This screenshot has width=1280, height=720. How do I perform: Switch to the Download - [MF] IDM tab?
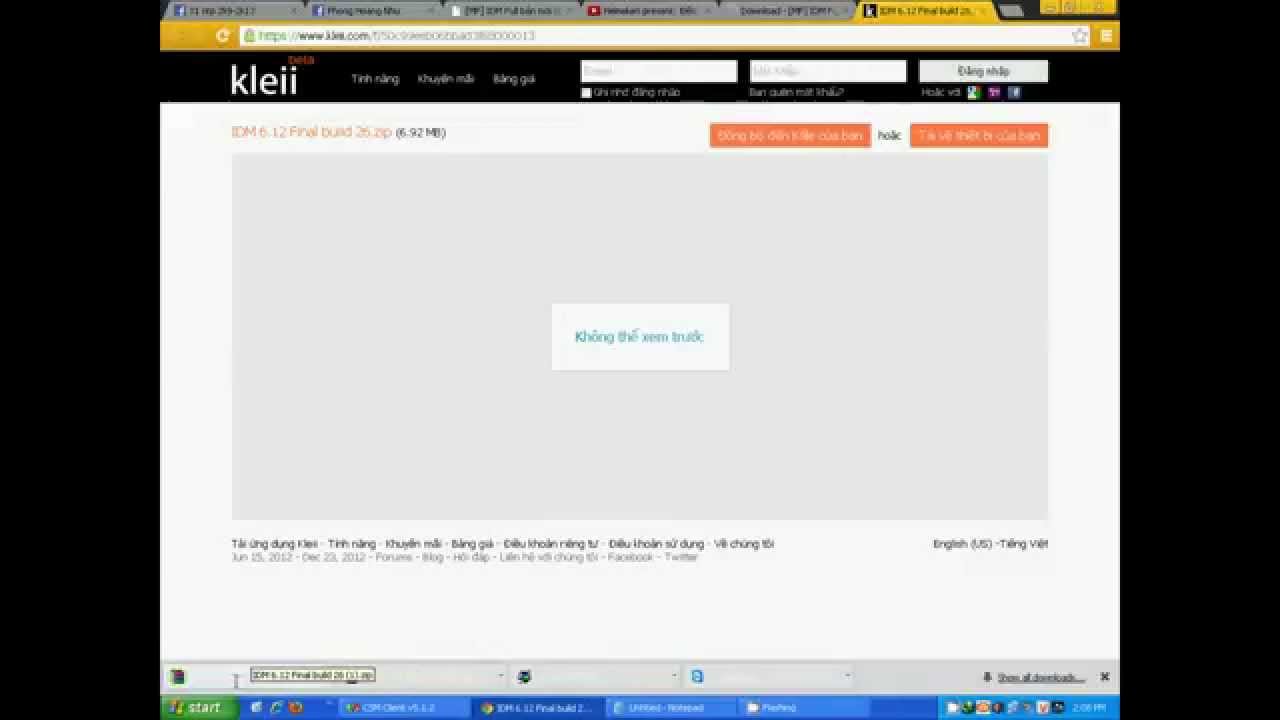[787, 11]
